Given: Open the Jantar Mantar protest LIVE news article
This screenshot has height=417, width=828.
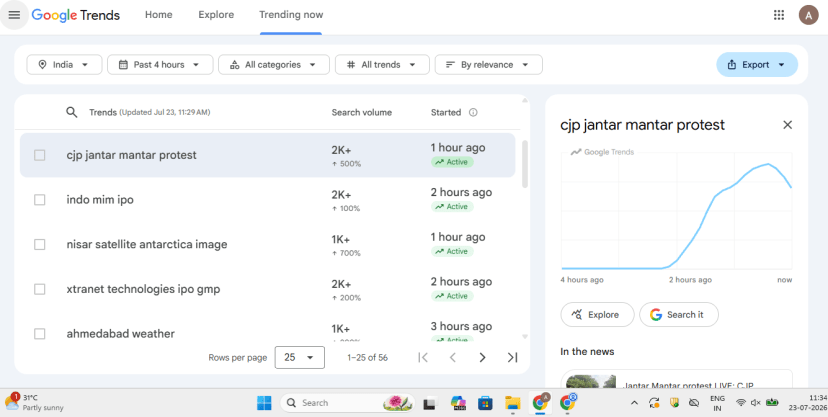Looking at the screenshot, I should [676, 378].
